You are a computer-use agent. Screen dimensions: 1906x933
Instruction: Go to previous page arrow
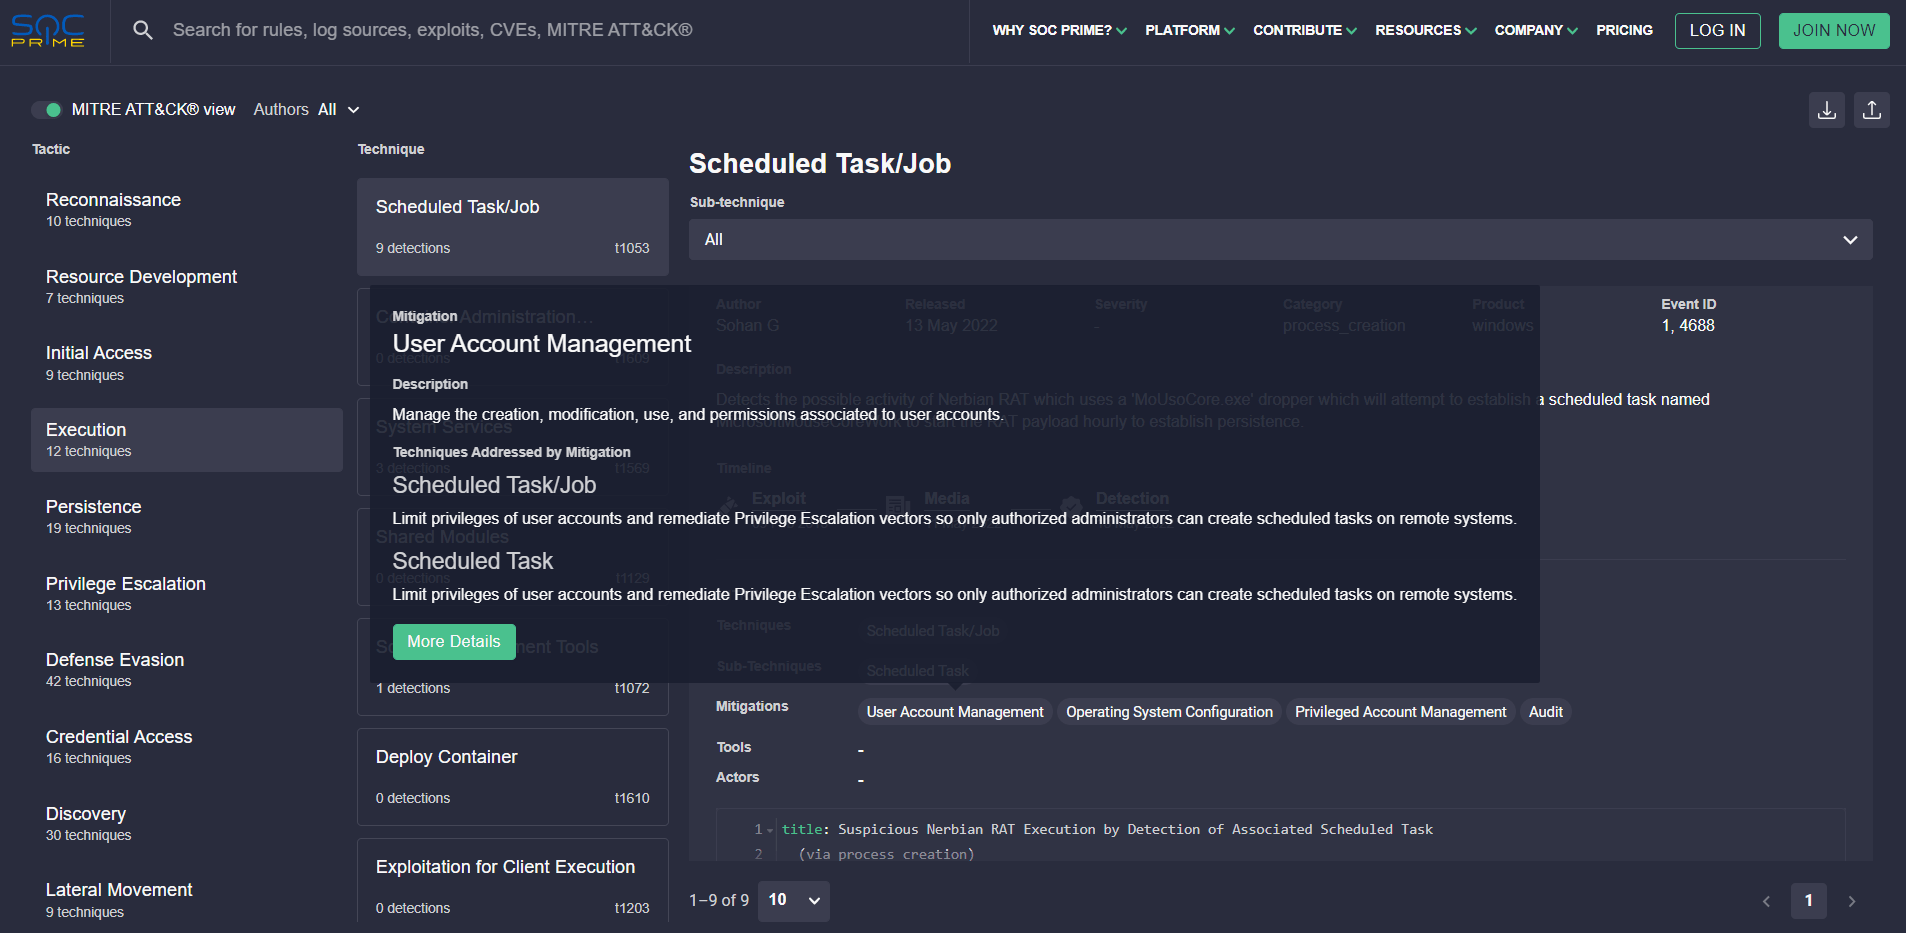point(1766,901)
